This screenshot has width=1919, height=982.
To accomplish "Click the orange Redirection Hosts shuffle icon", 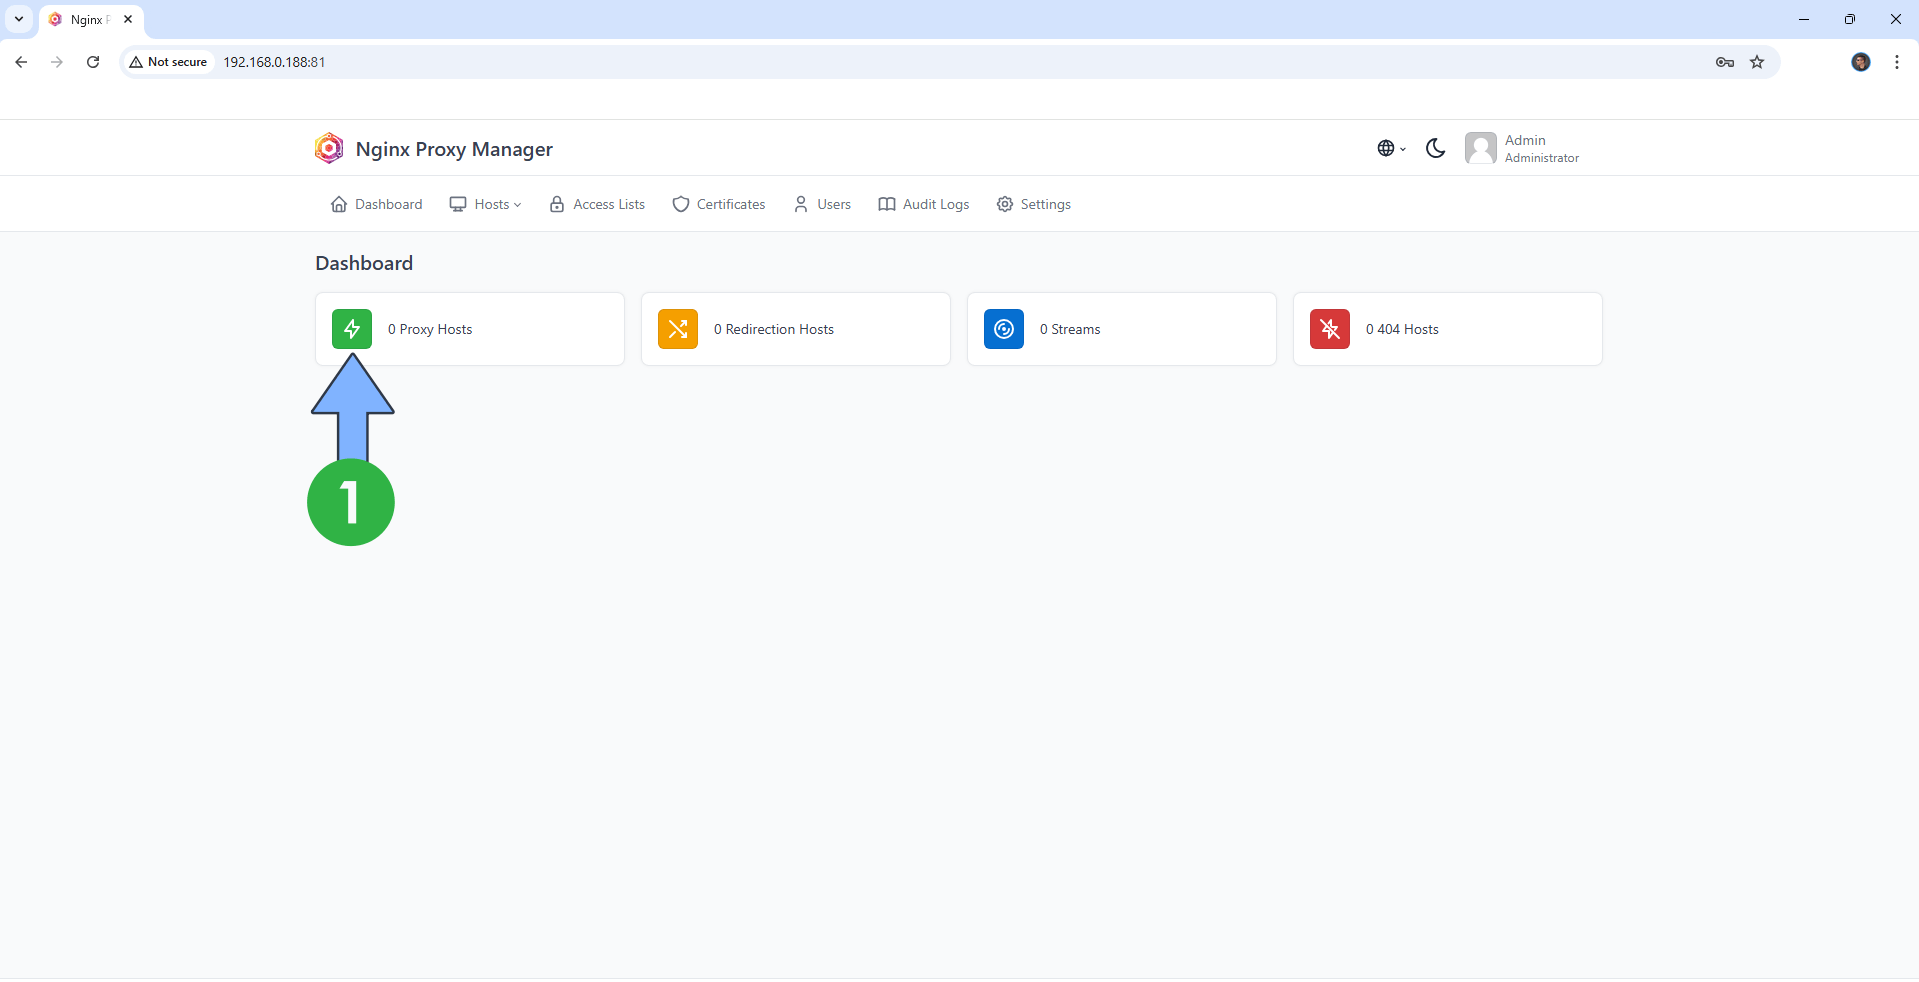I will point(677,328).
